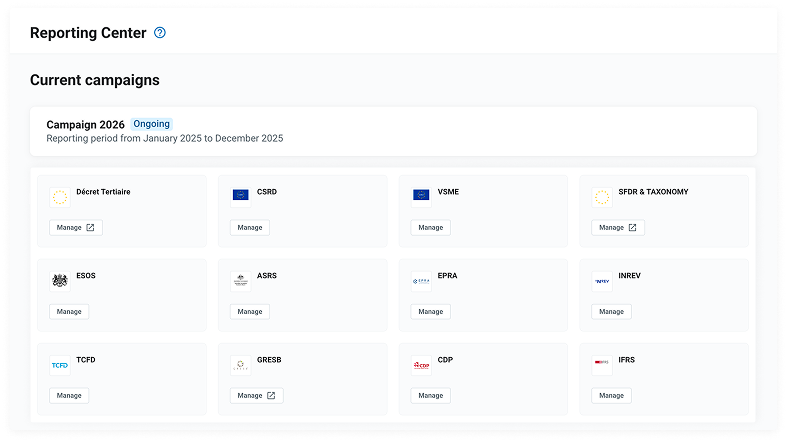Manage the ESOS framework
787x442 pixels.
(x=69, y=312)
